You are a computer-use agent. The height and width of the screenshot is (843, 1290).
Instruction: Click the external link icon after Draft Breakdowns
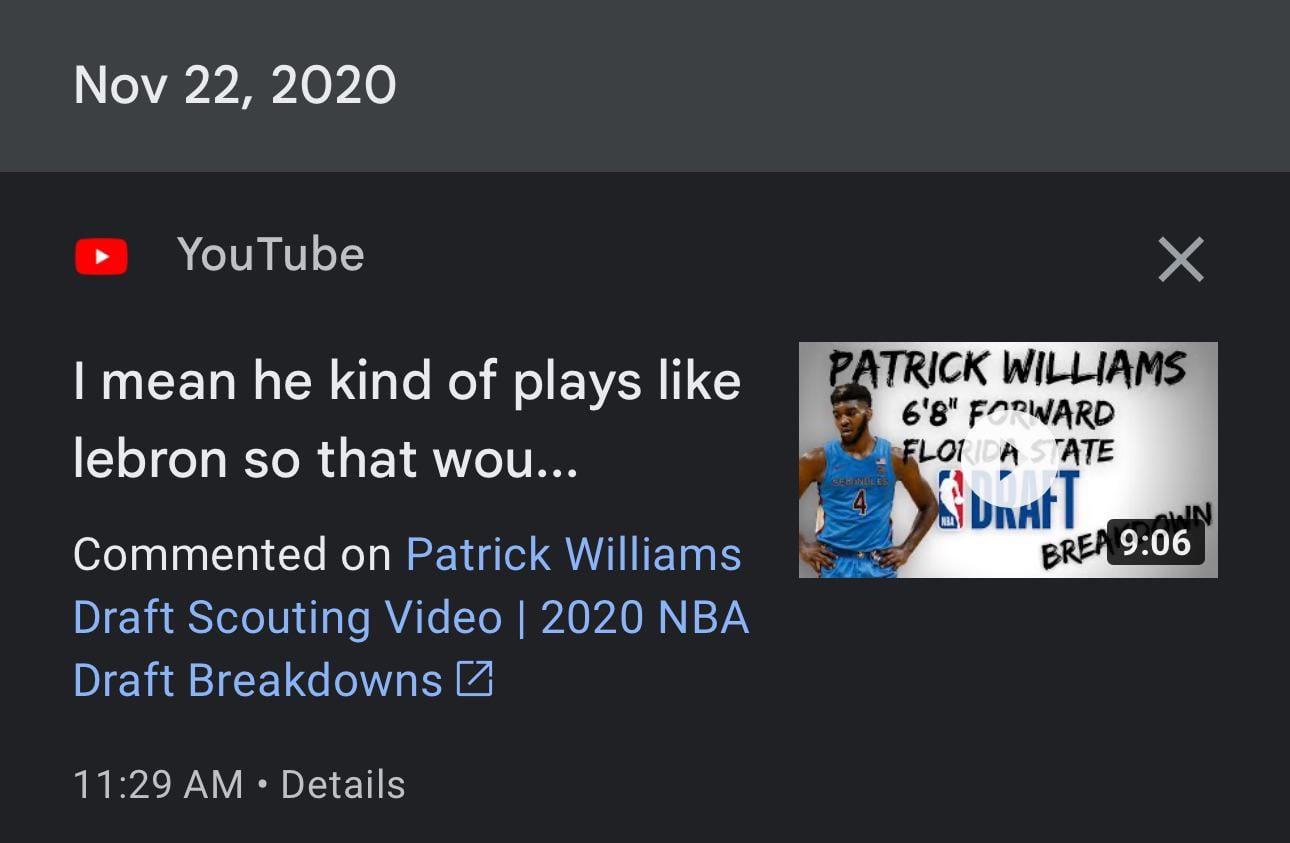coord(475,681)
